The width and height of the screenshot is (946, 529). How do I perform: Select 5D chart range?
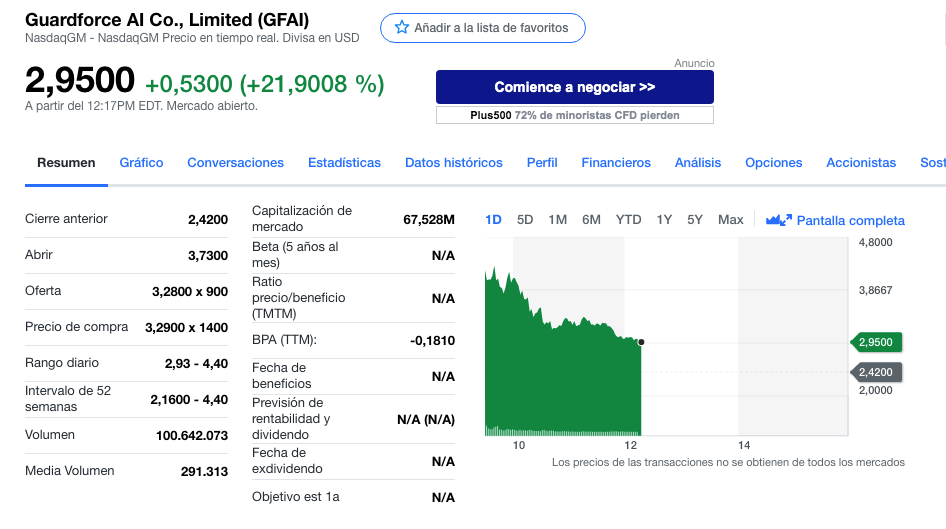coord(525,220)
